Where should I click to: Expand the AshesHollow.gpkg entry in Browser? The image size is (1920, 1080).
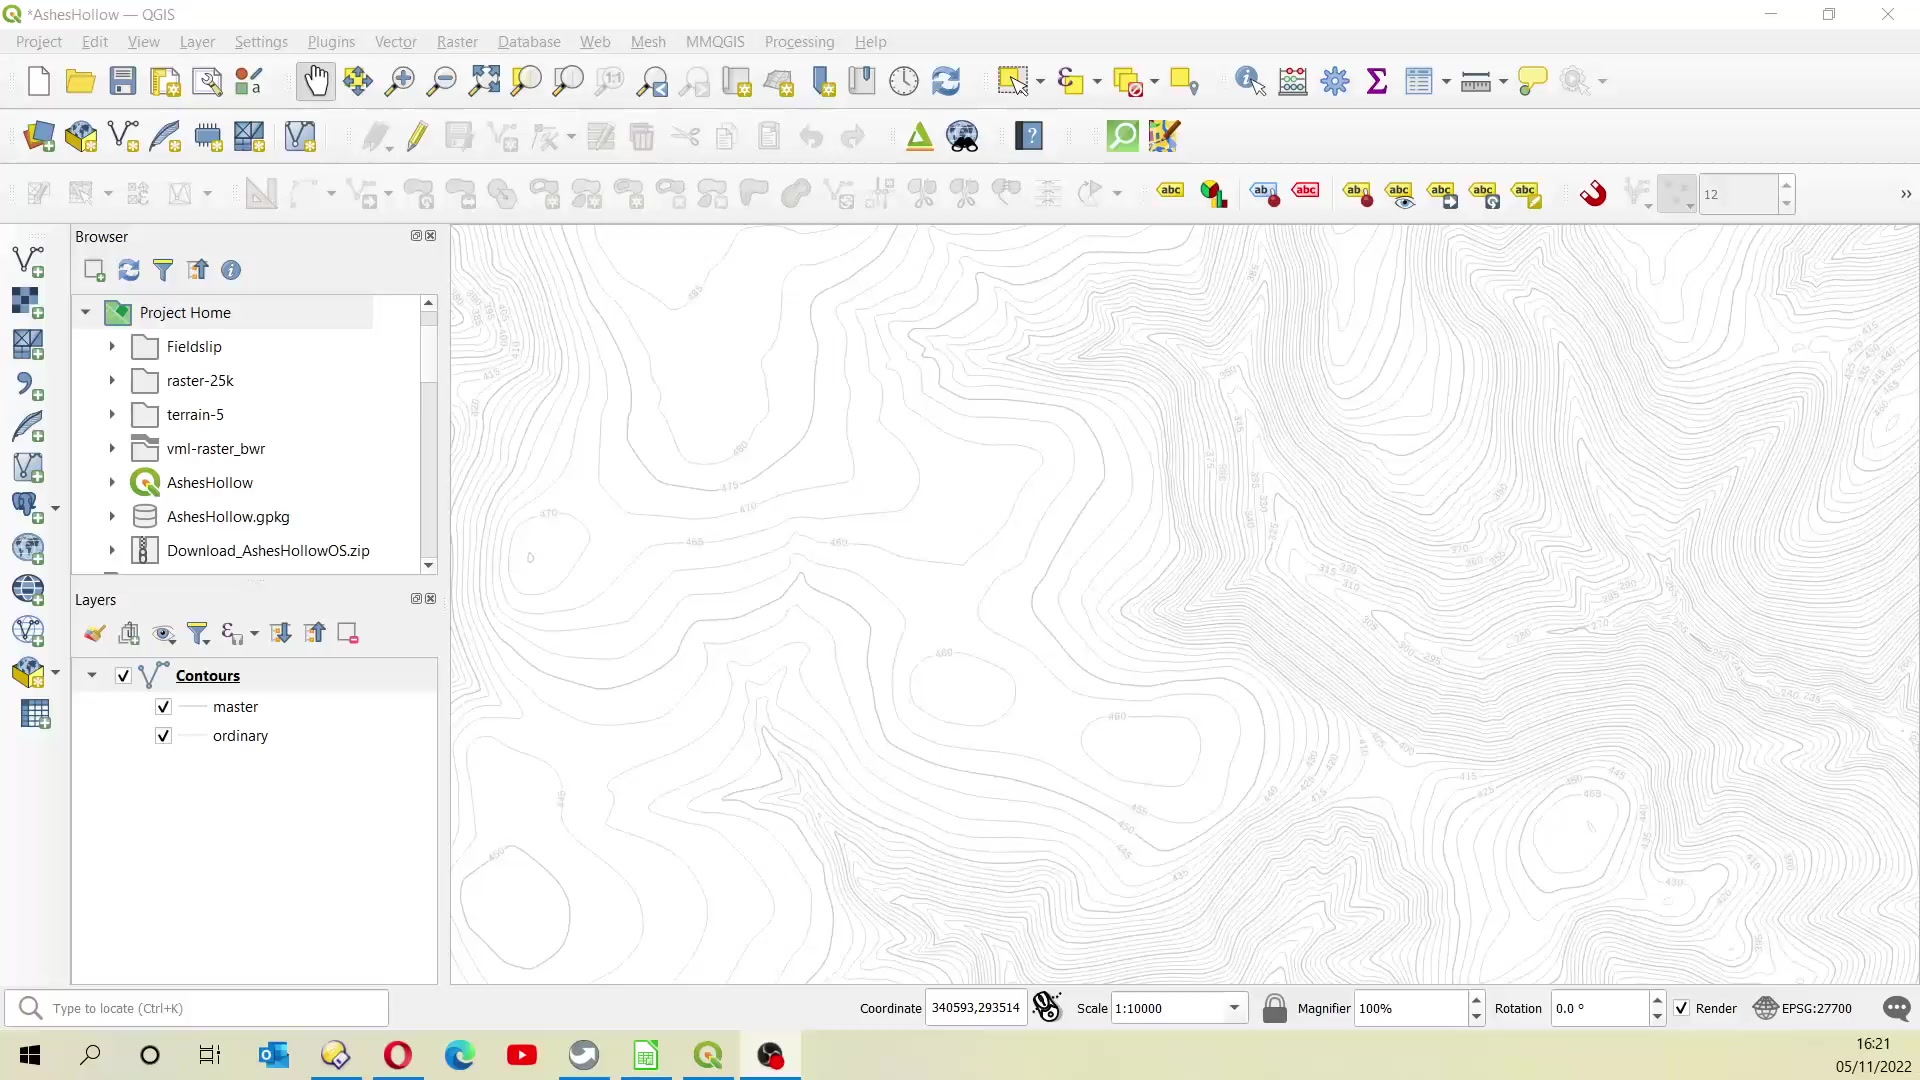111,516
